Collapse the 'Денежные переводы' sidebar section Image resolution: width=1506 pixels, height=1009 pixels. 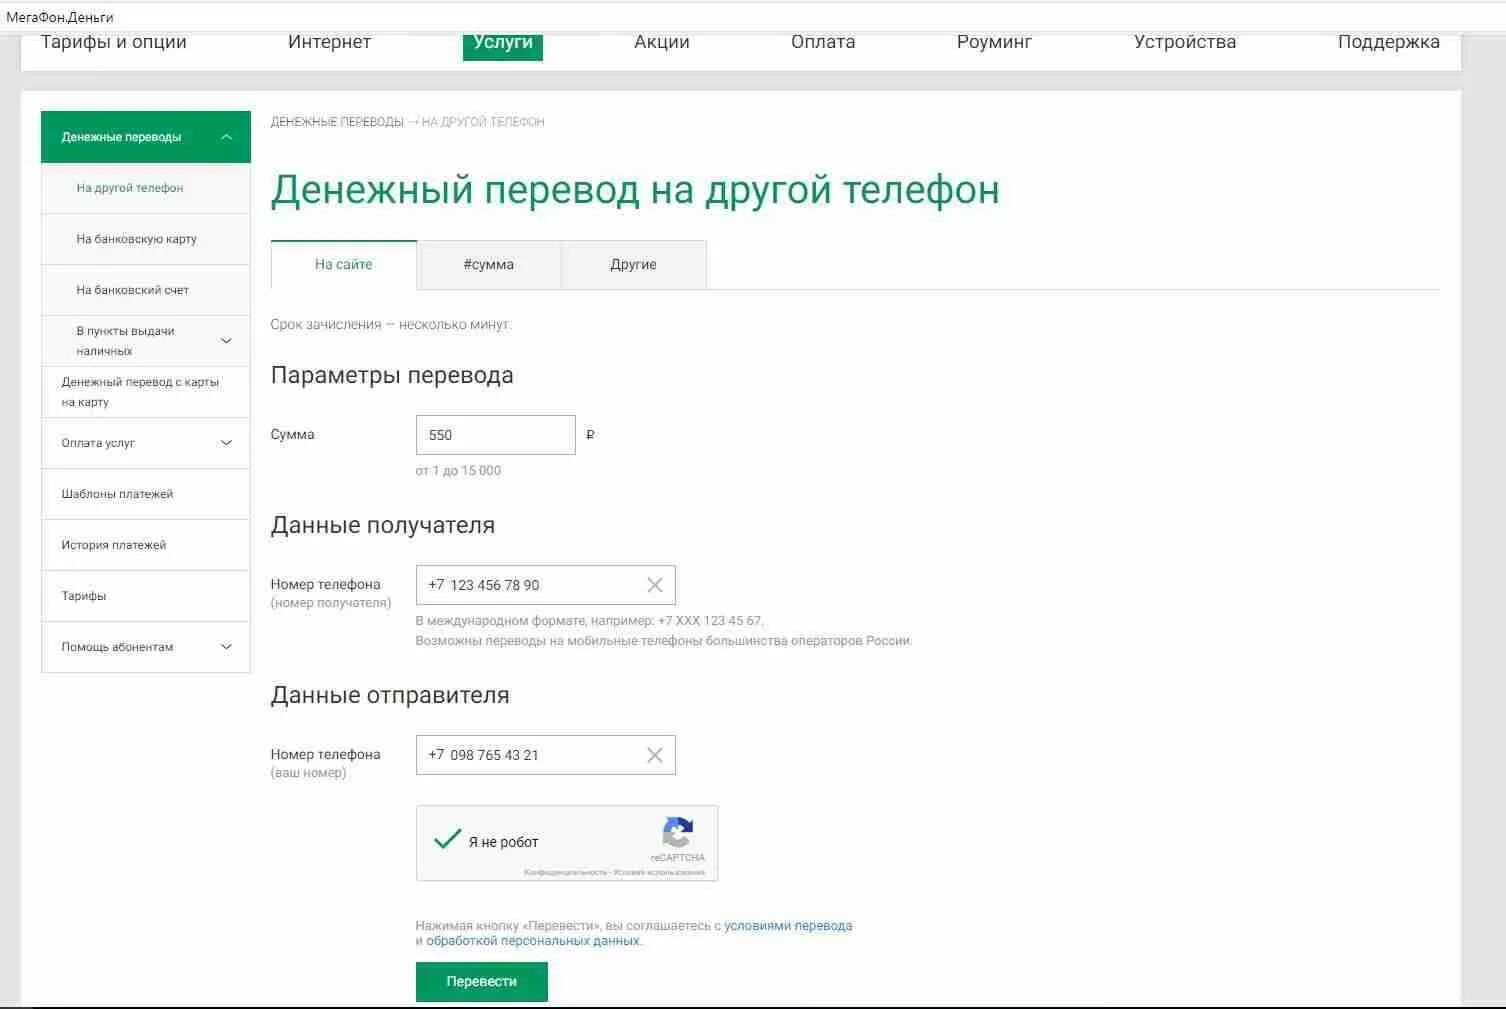[x=226, y=137]
